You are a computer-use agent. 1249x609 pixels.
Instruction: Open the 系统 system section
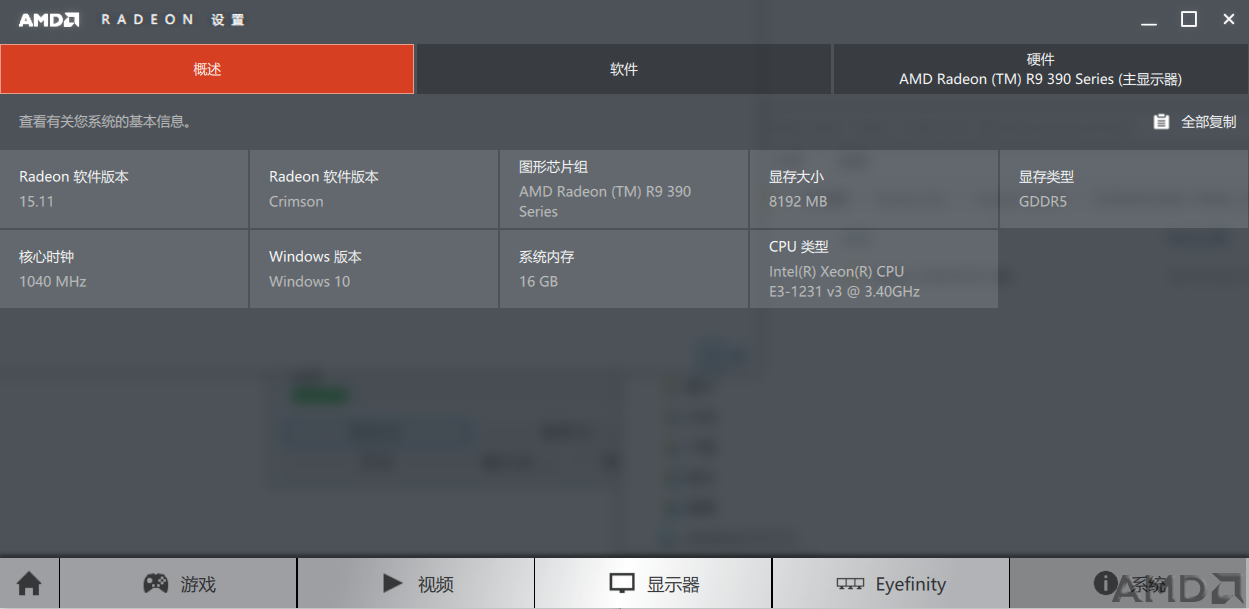(1129, 583)
